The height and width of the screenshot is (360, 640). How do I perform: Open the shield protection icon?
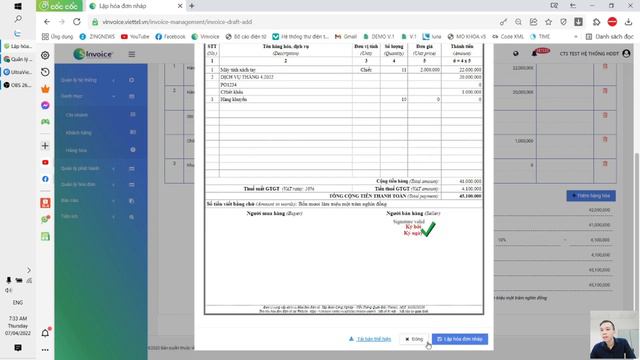(x=563, y=22)
